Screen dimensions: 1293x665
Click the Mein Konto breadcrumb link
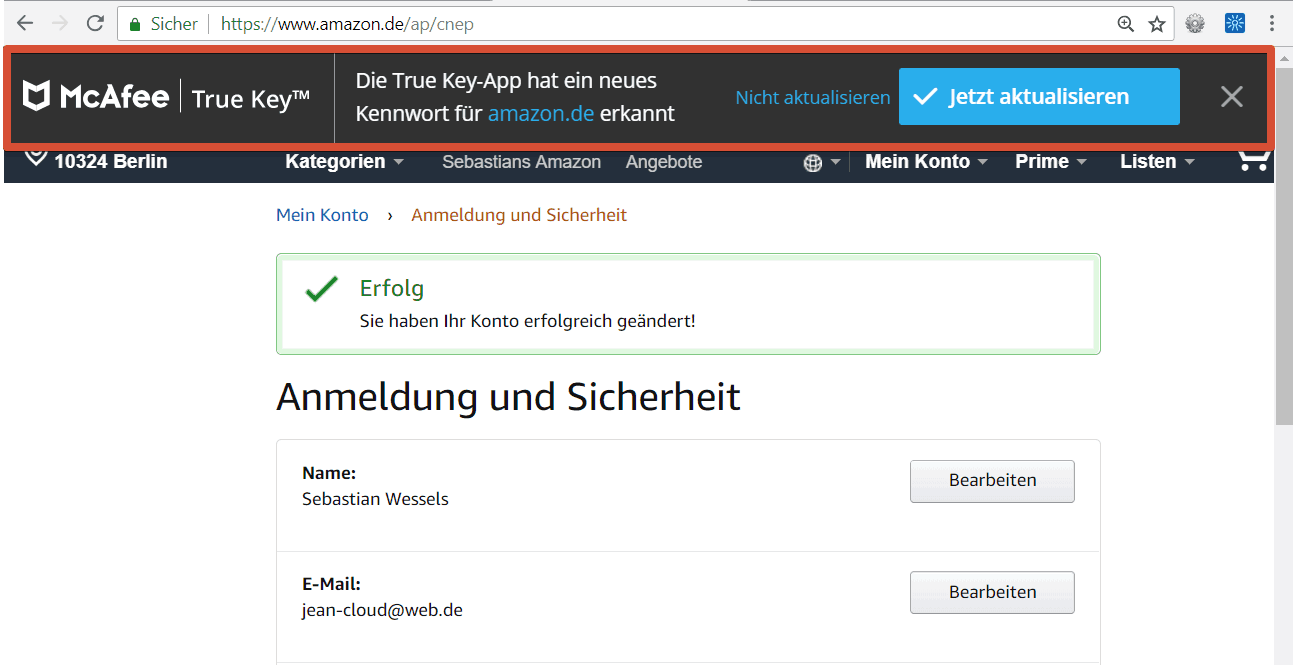click(x=322, y=215)
